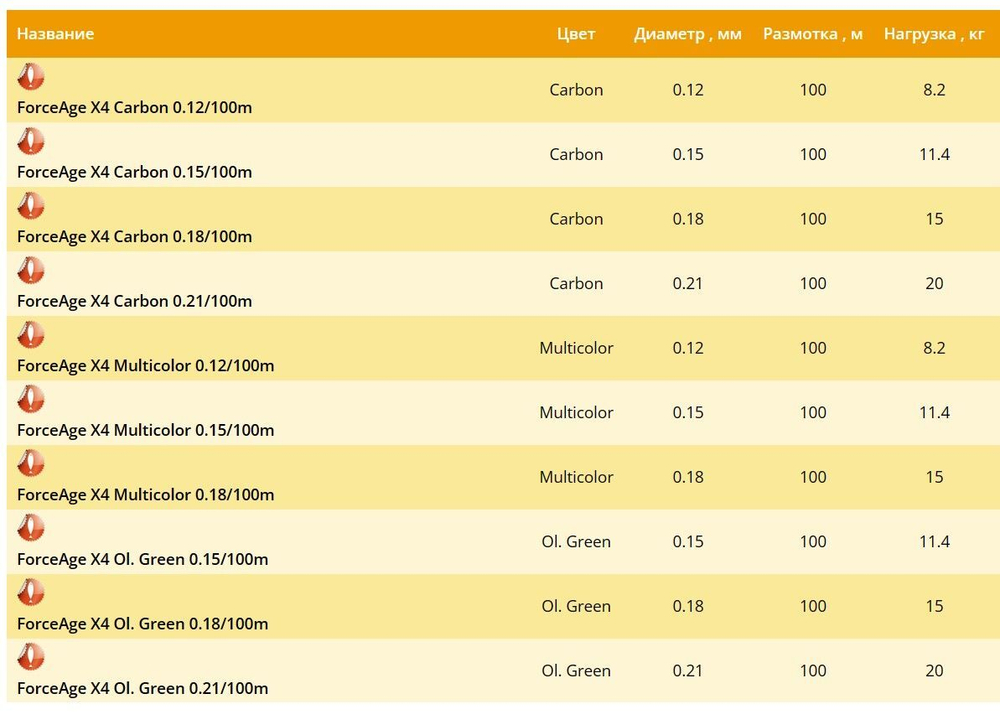Screen dimensions: 1000x714
Task: Click the Цвет column header
Action: (576, 34)
